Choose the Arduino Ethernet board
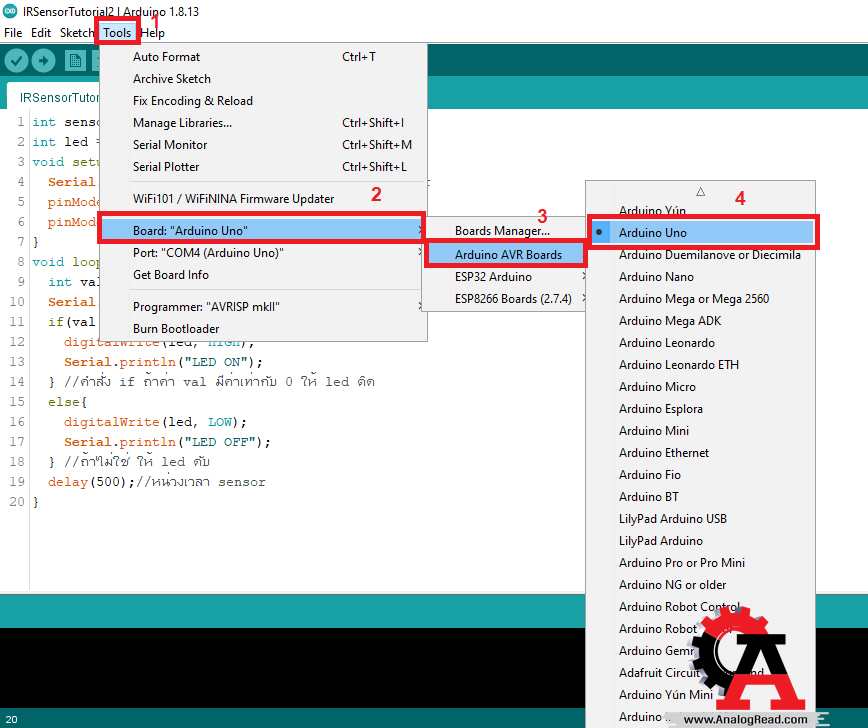 pyautogui.click(x=700, y=453)
